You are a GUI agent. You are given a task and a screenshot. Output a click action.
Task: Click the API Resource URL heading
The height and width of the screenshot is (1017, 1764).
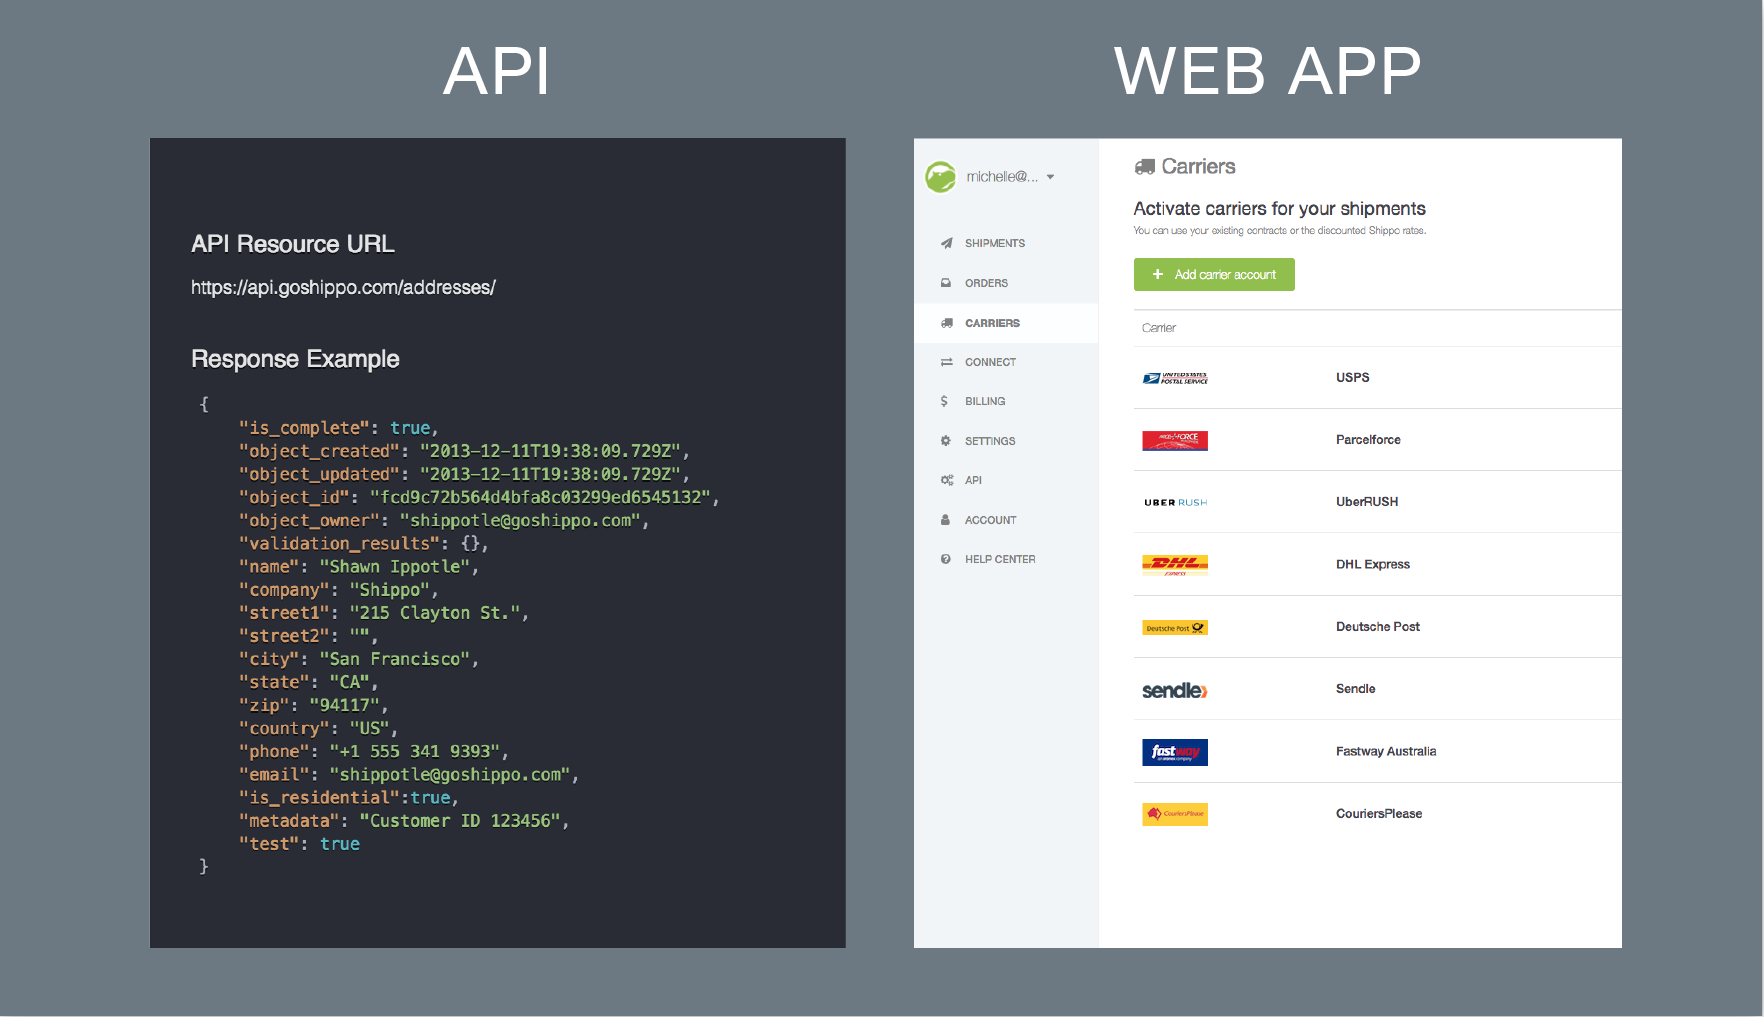(292, 244)
